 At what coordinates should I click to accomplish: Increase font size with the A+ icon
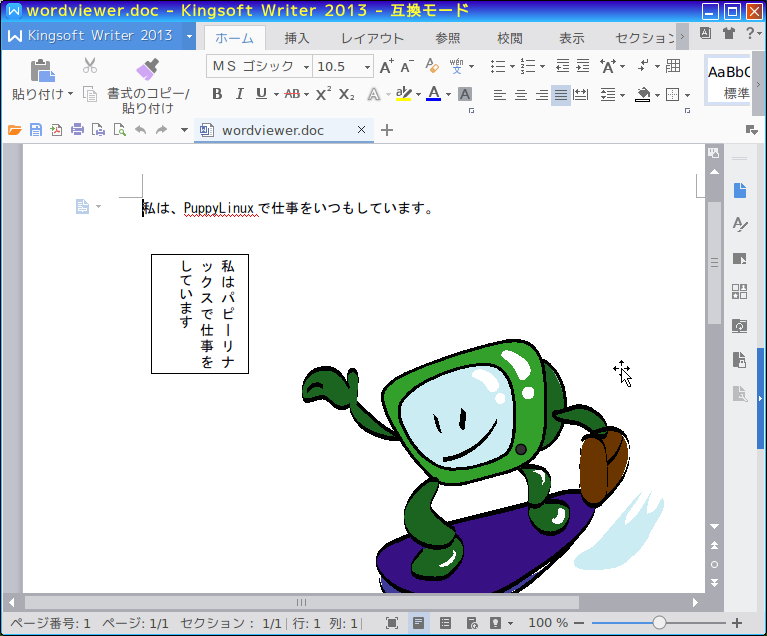(x=386, y=66)
